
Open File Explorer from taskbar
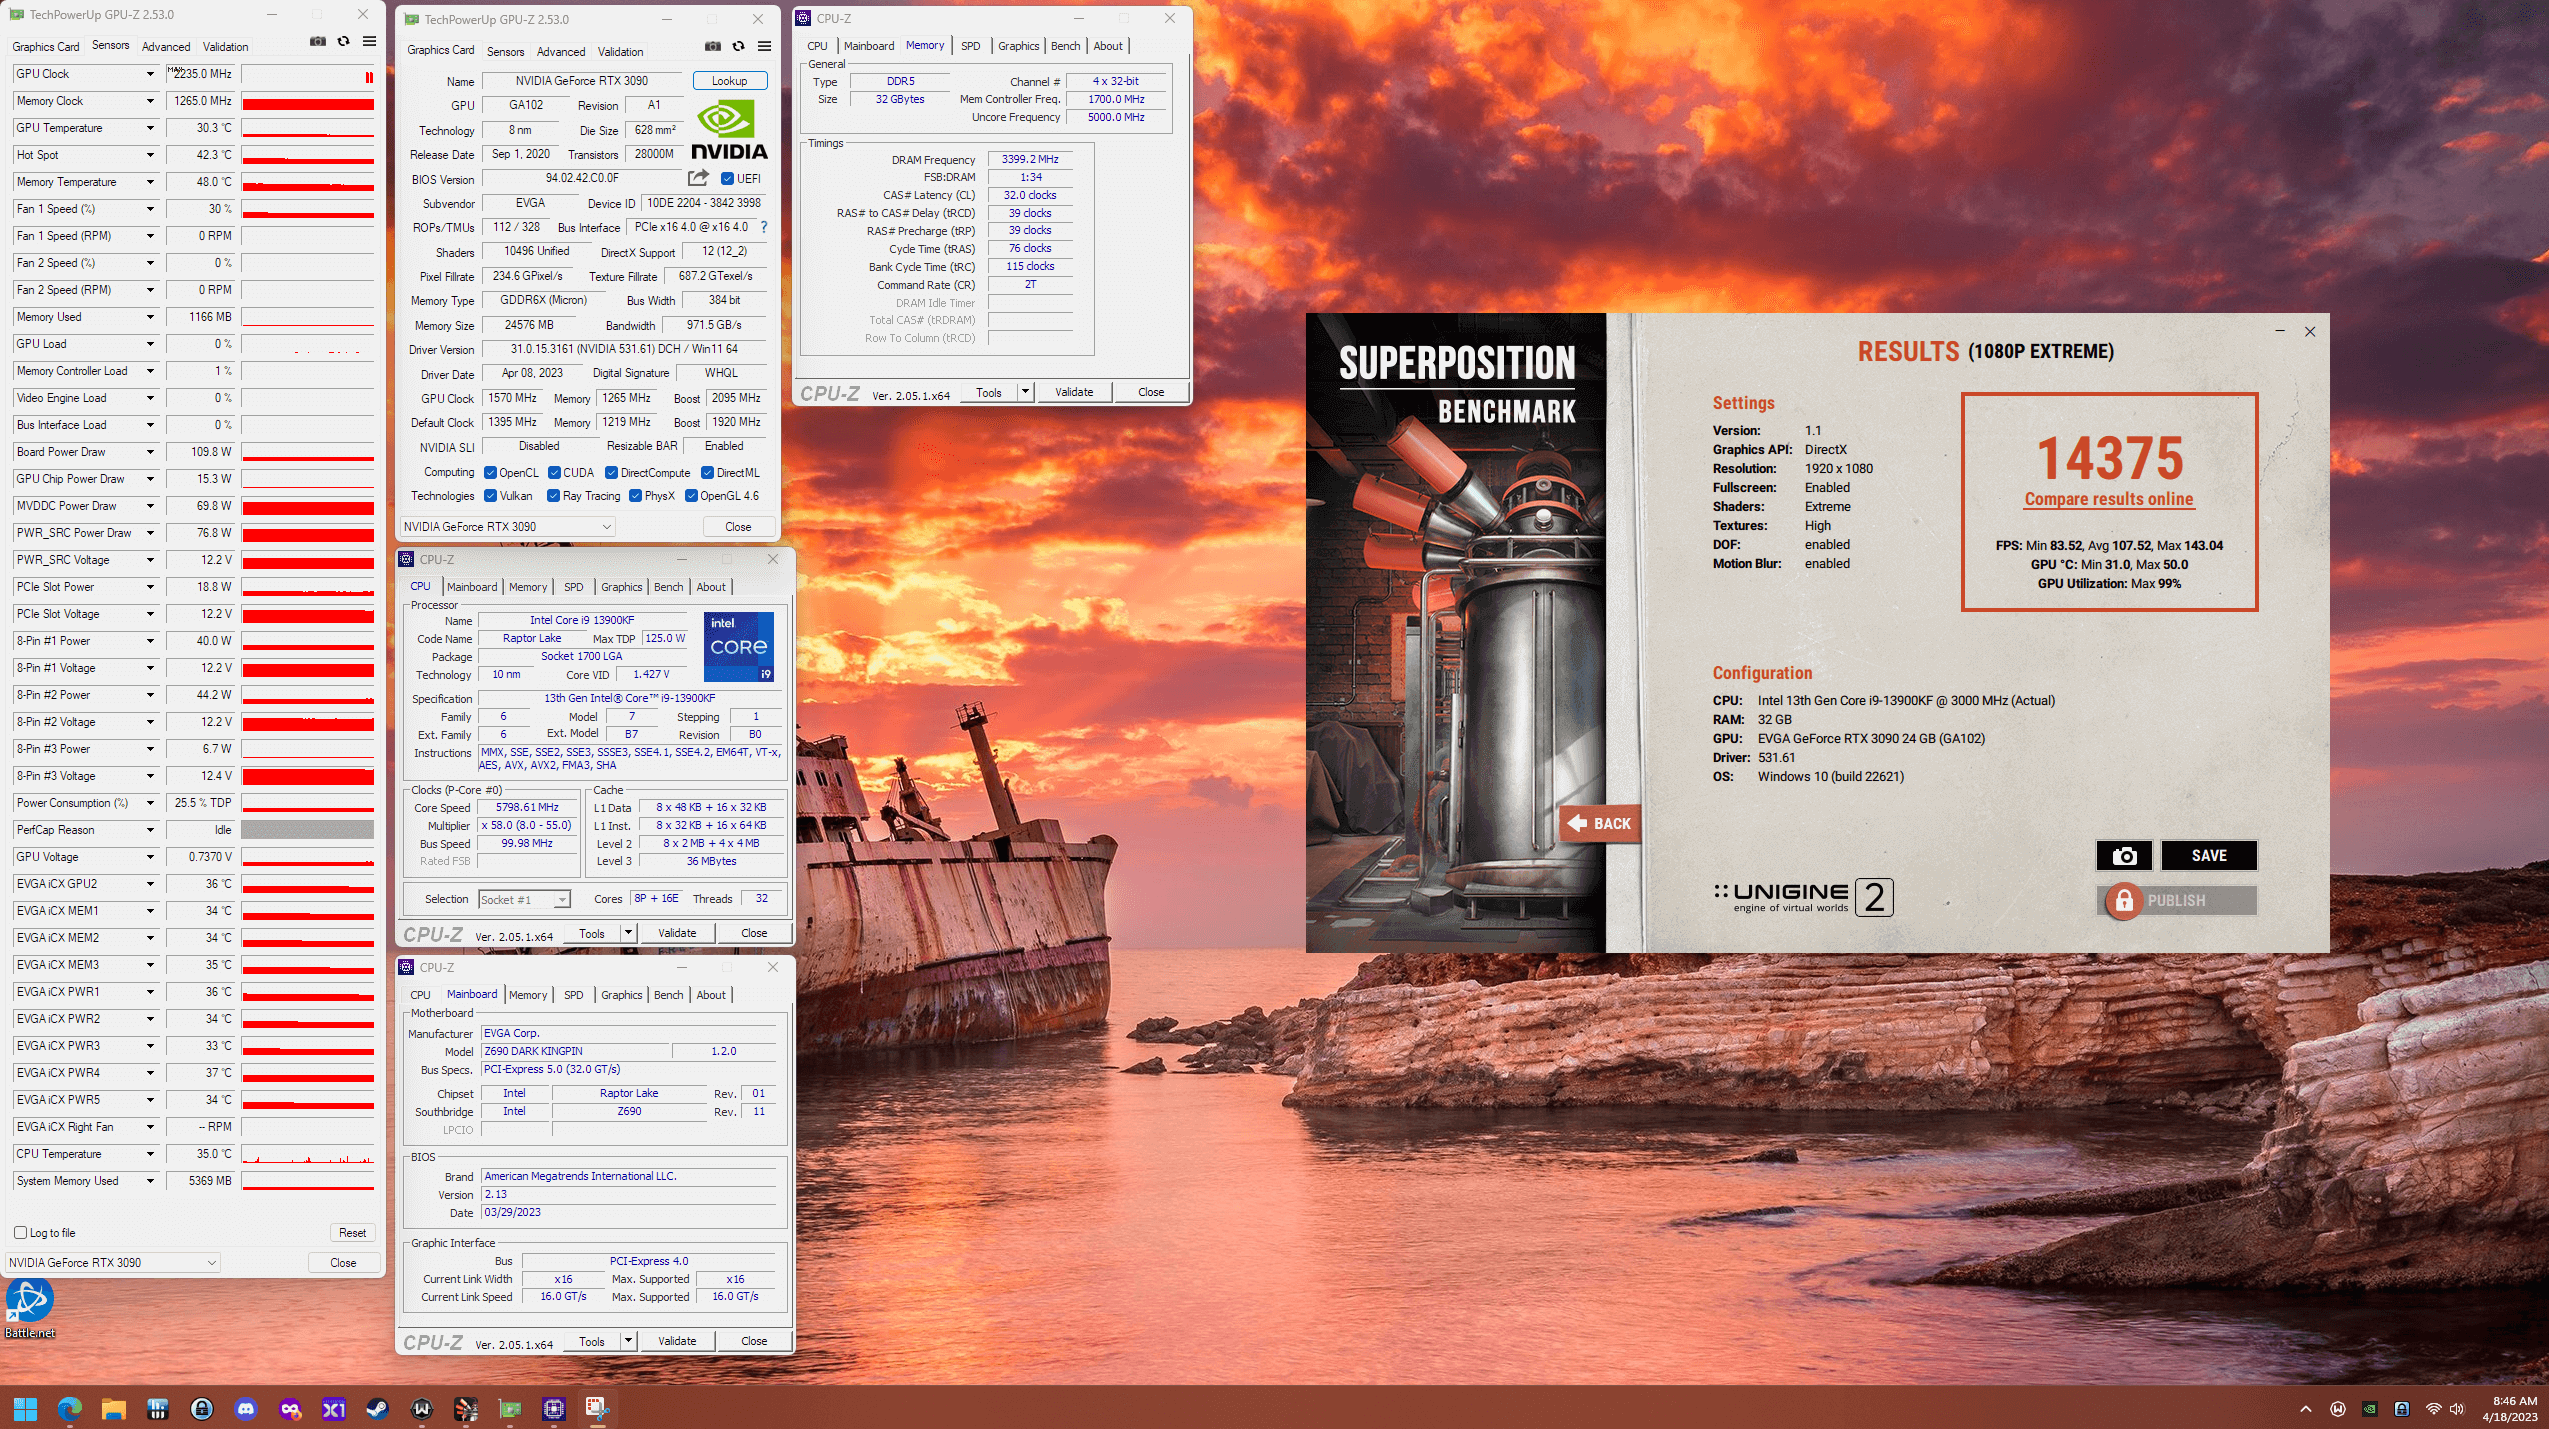tap(113, 1409)
